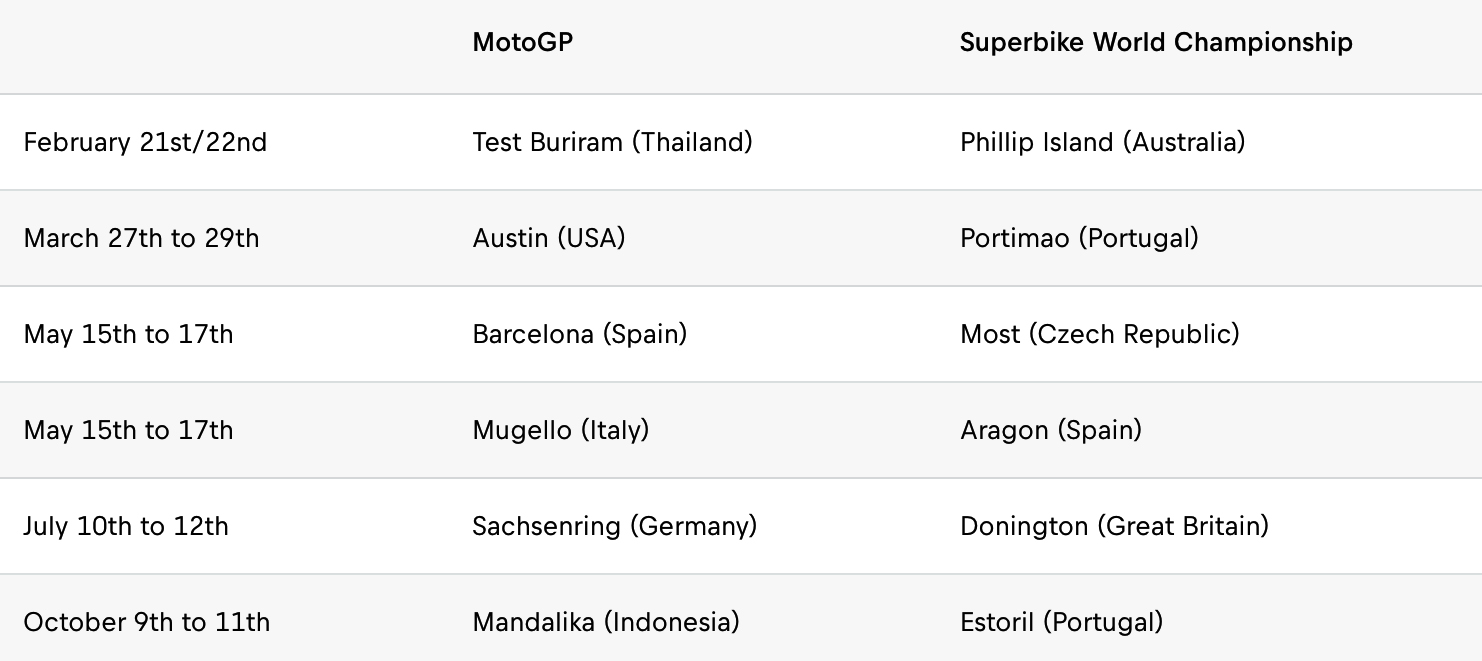Select the Donington (Great Britain) entry
This screenshot has height=661, width=1482.
pyautogui.click(x=1114, y=526)
